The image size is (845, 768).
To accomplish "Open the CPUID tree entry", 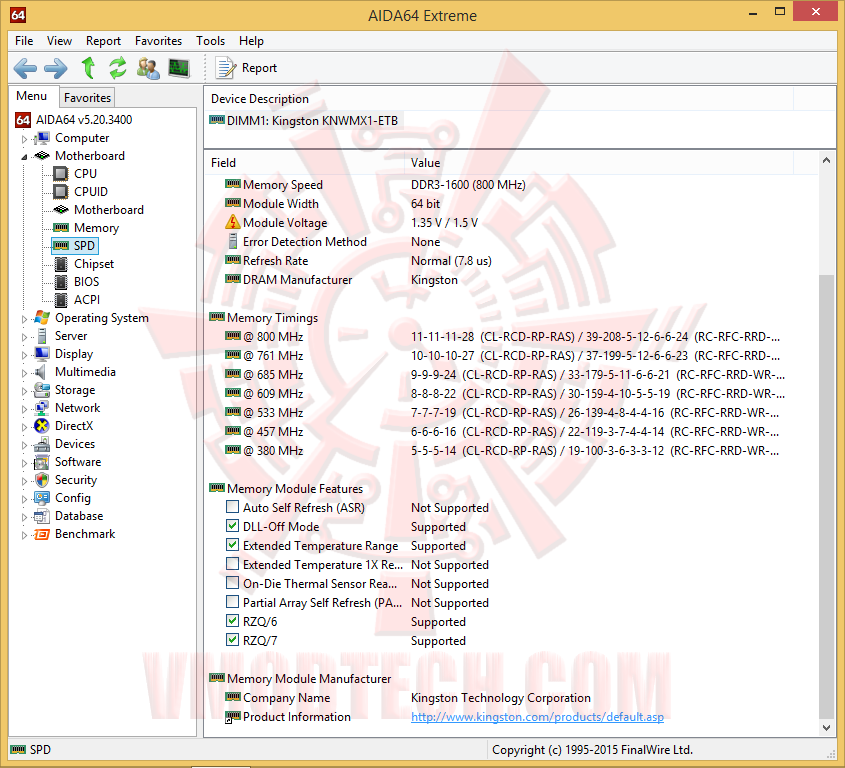I will [91, 192].
